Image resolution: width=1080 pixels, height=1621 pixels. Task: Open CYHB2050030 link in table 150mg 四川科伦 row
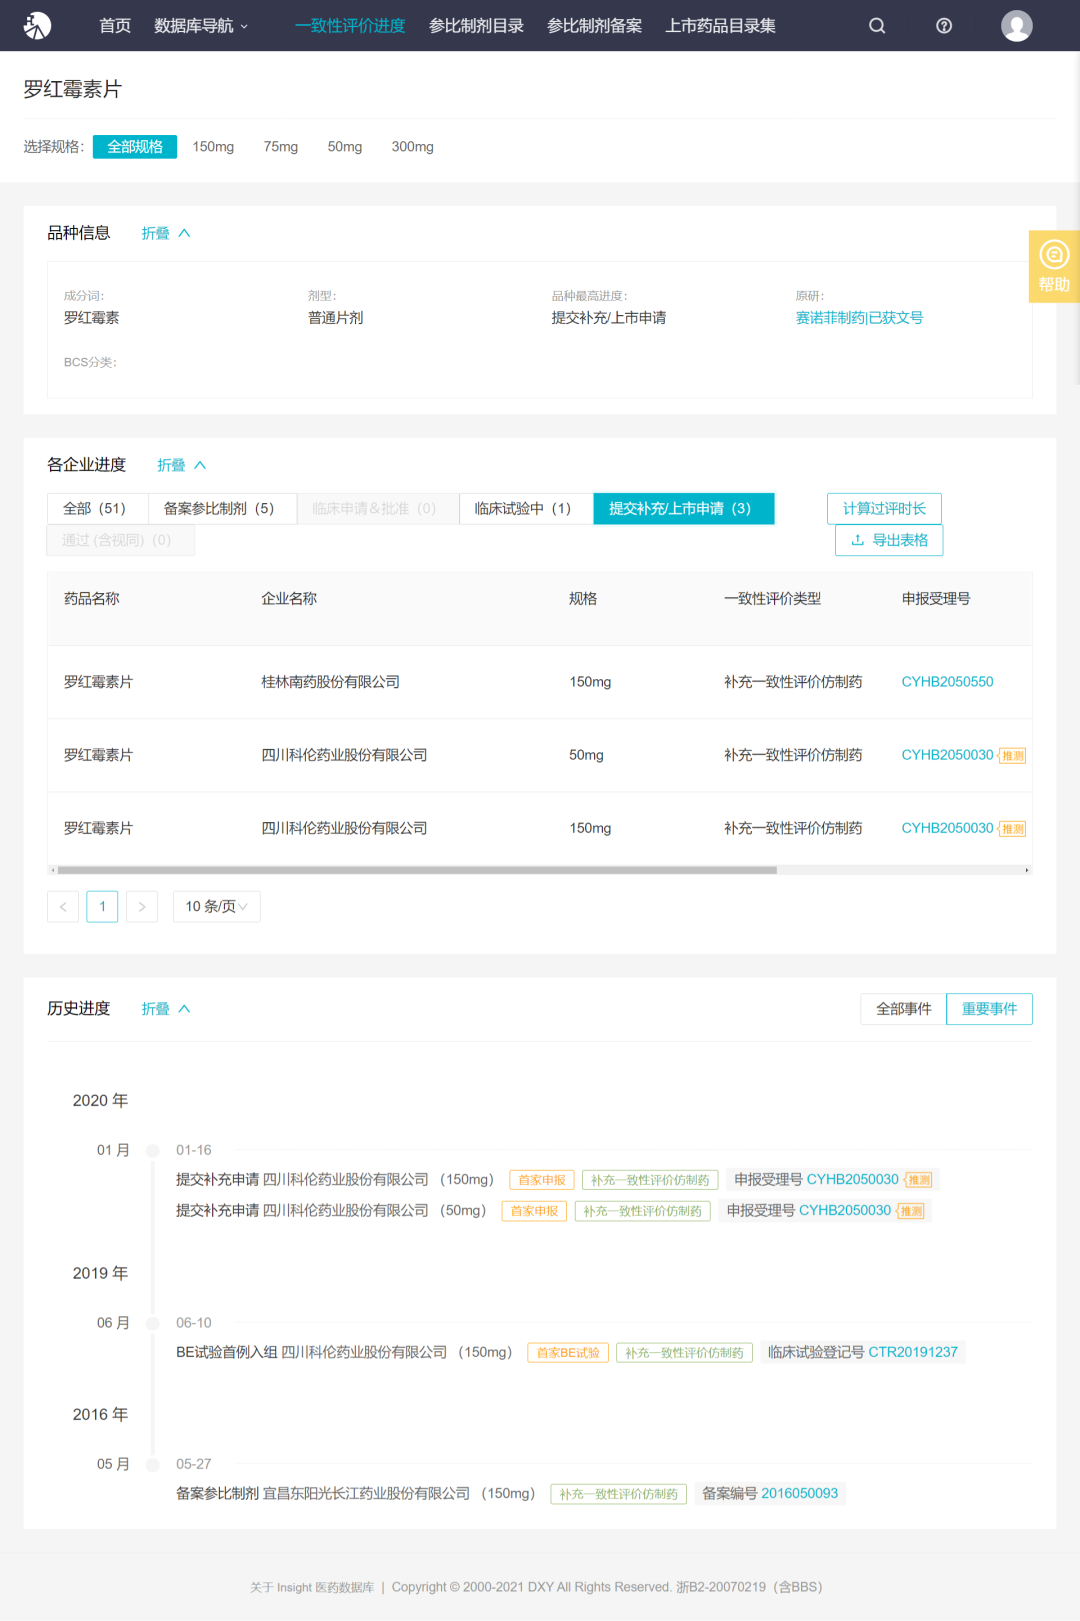(x=947, y=828)
